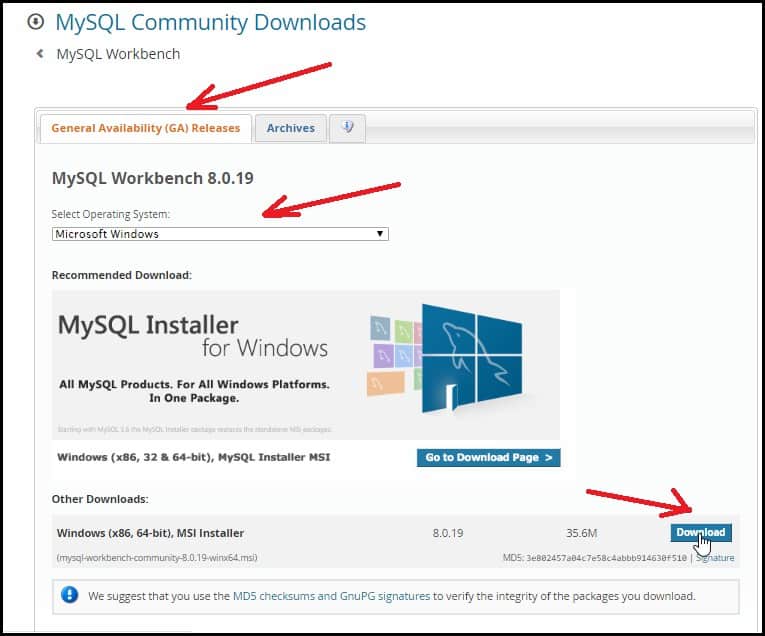Click the version number 8.0.19 cell
The width and height of the screenshot is (765, 636).
(447, 533)
